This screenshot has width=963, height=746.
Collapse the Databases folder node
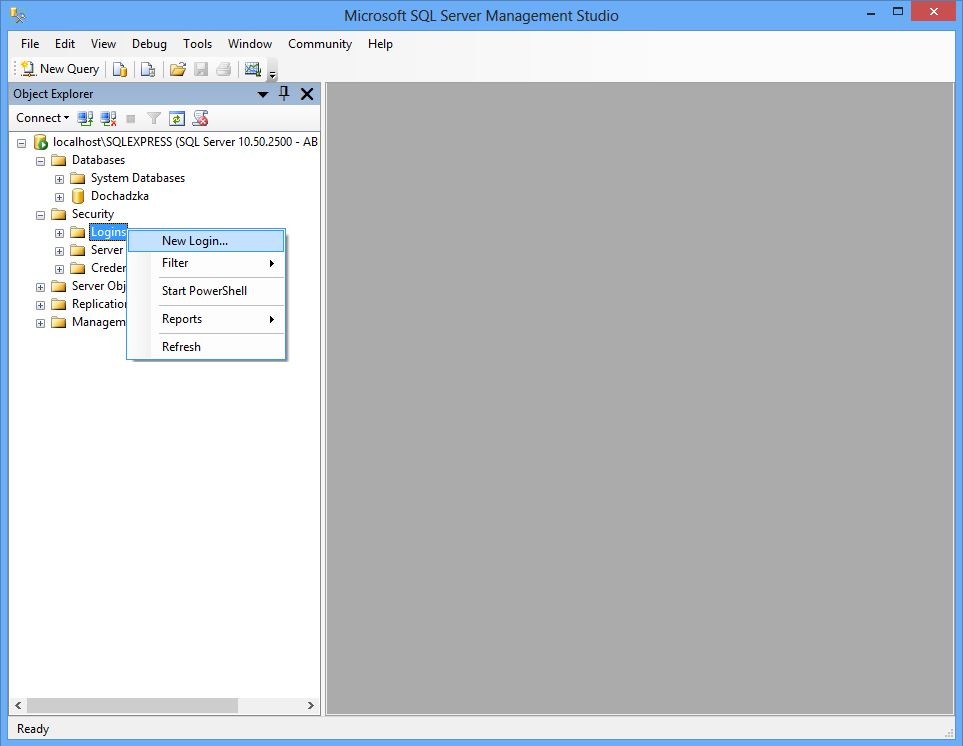tap(41, 161)
